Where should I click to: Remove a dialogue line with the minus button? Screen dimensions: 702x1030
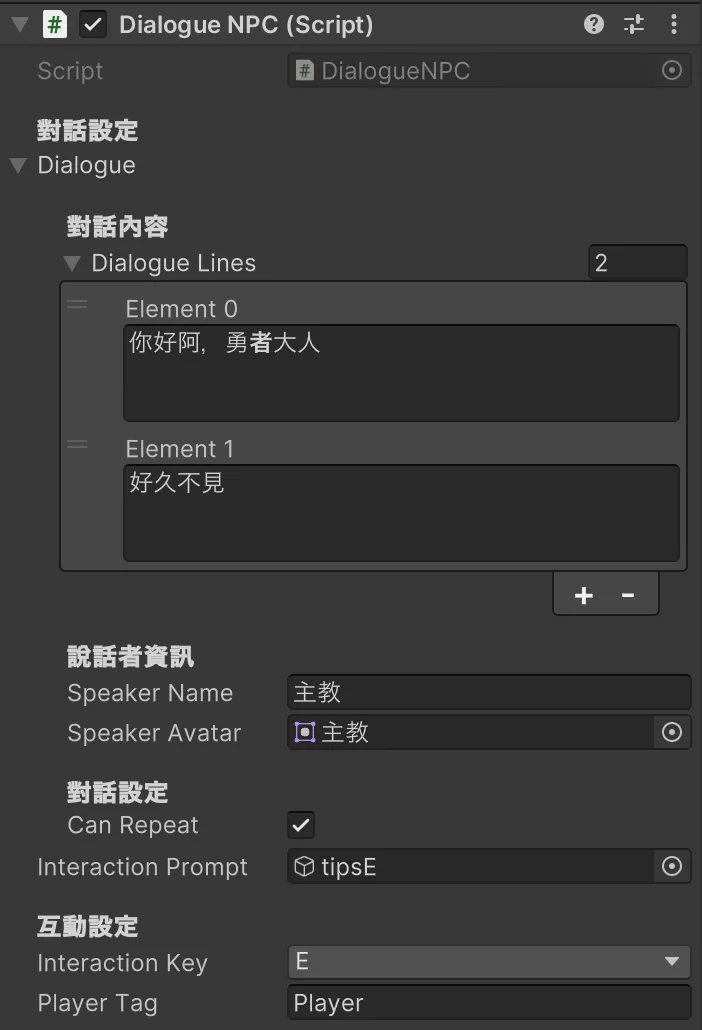point(628,594)
